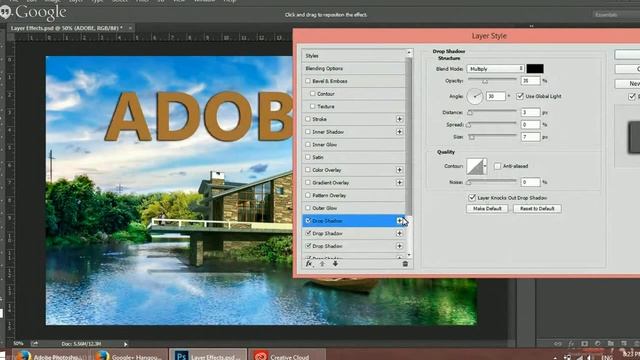
Task: Open the Essentials workspace dropdown
Action: 616,15
